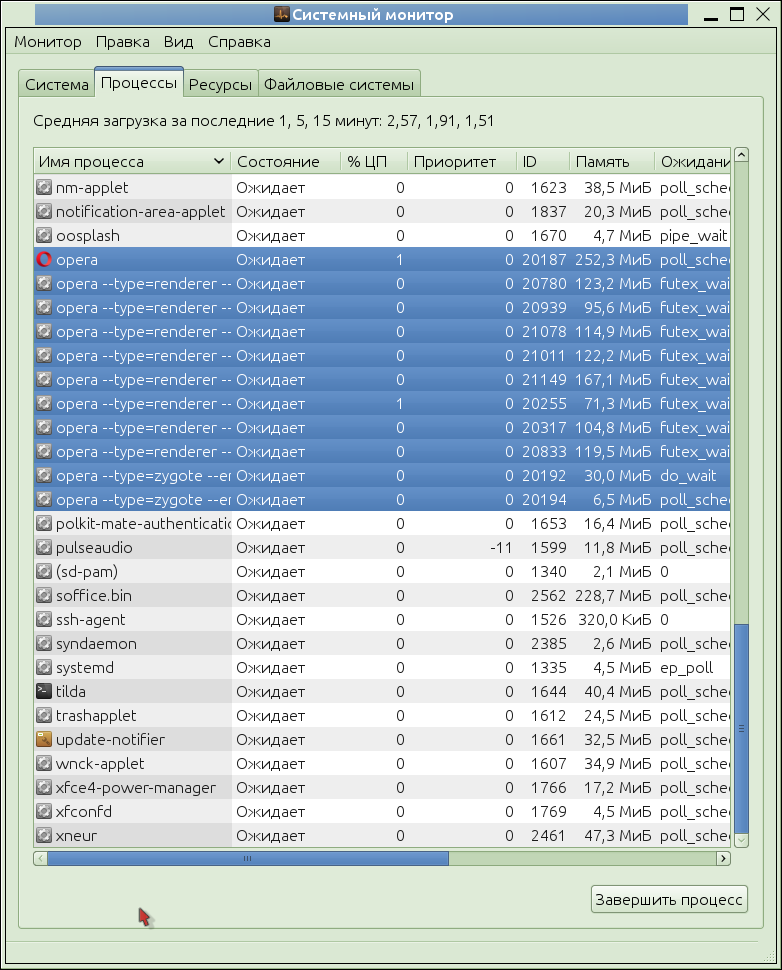Click the pulseaudio process icon

coord(44,547)
